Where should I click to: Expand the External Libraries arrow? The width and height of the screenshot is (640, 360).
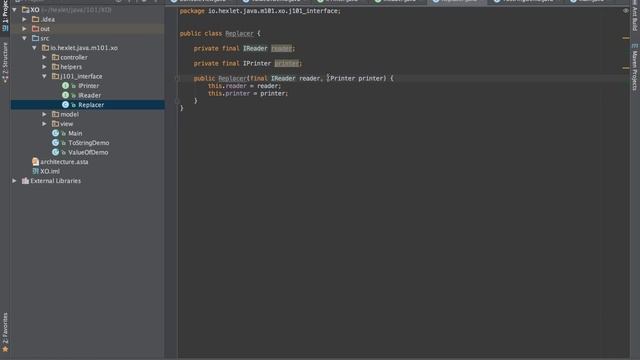(15, 181)
